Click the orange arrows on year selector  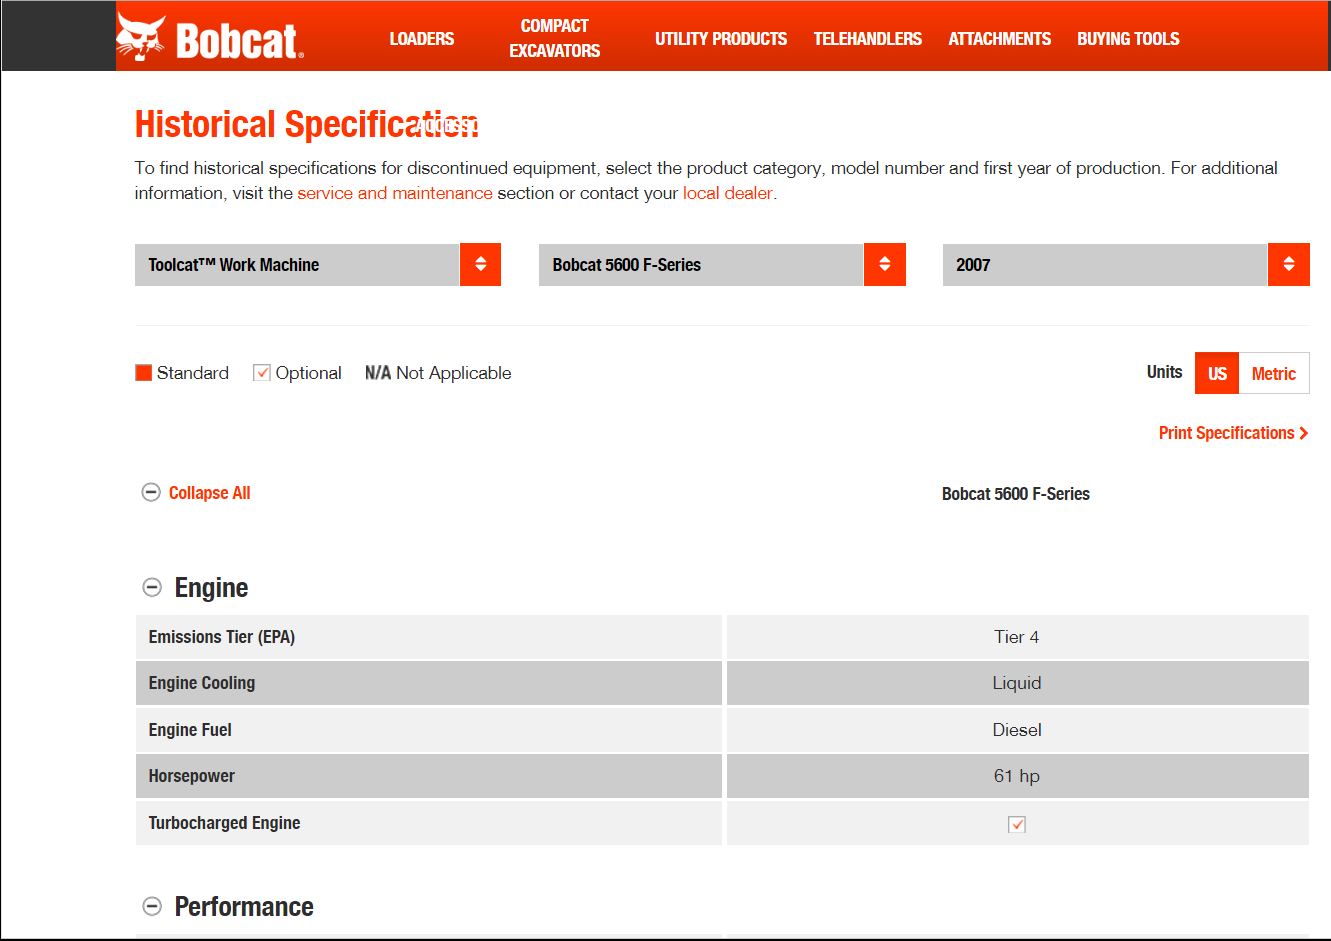pyautogui.click(x=1288, y=265)
